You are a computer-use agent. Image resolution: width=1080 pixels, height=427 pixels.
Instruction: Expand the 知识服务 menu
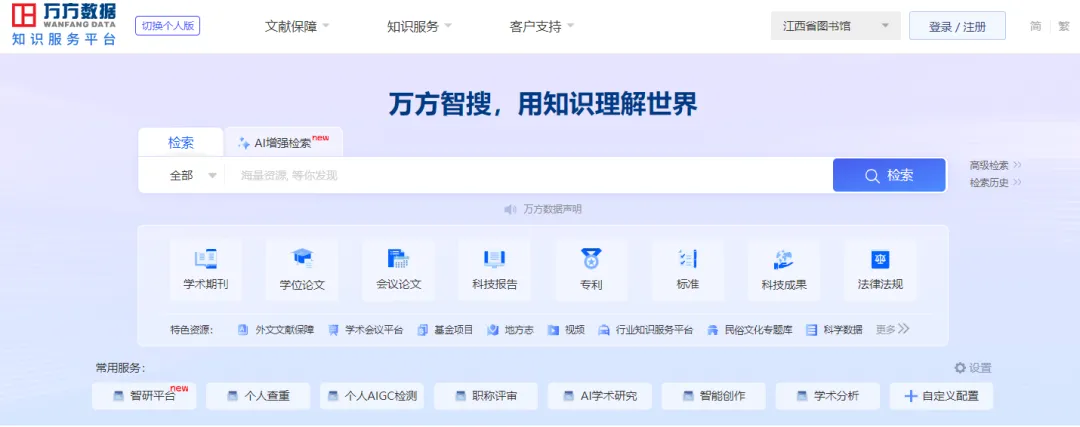point(419,27)
